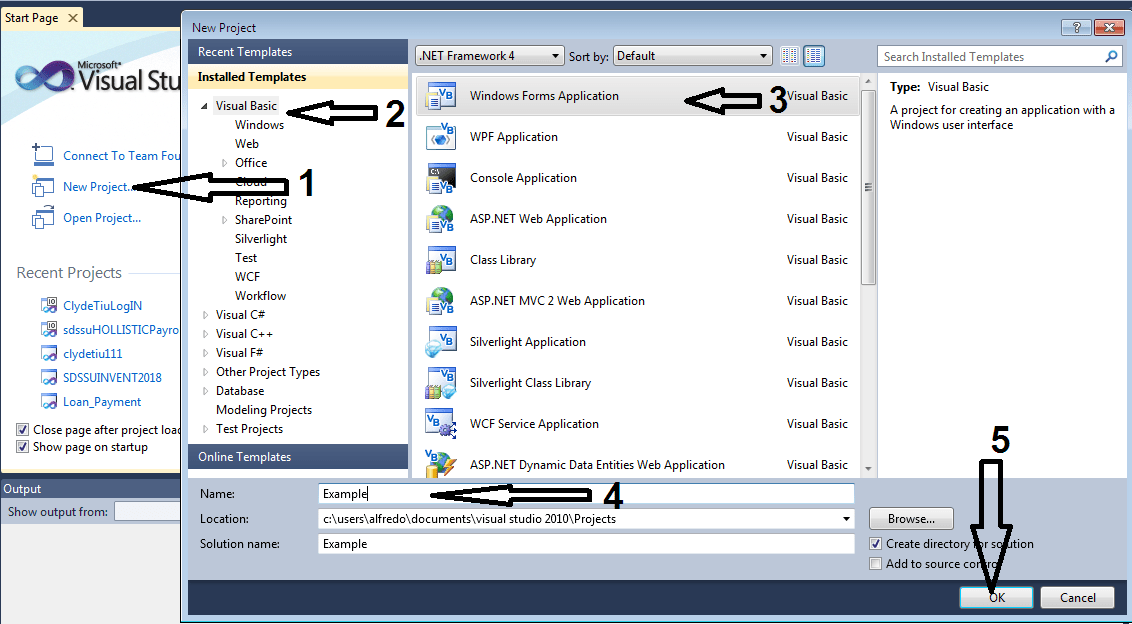1132x624 pixels.
Task: Select the Installed Templates section
Action: [298, 77]
